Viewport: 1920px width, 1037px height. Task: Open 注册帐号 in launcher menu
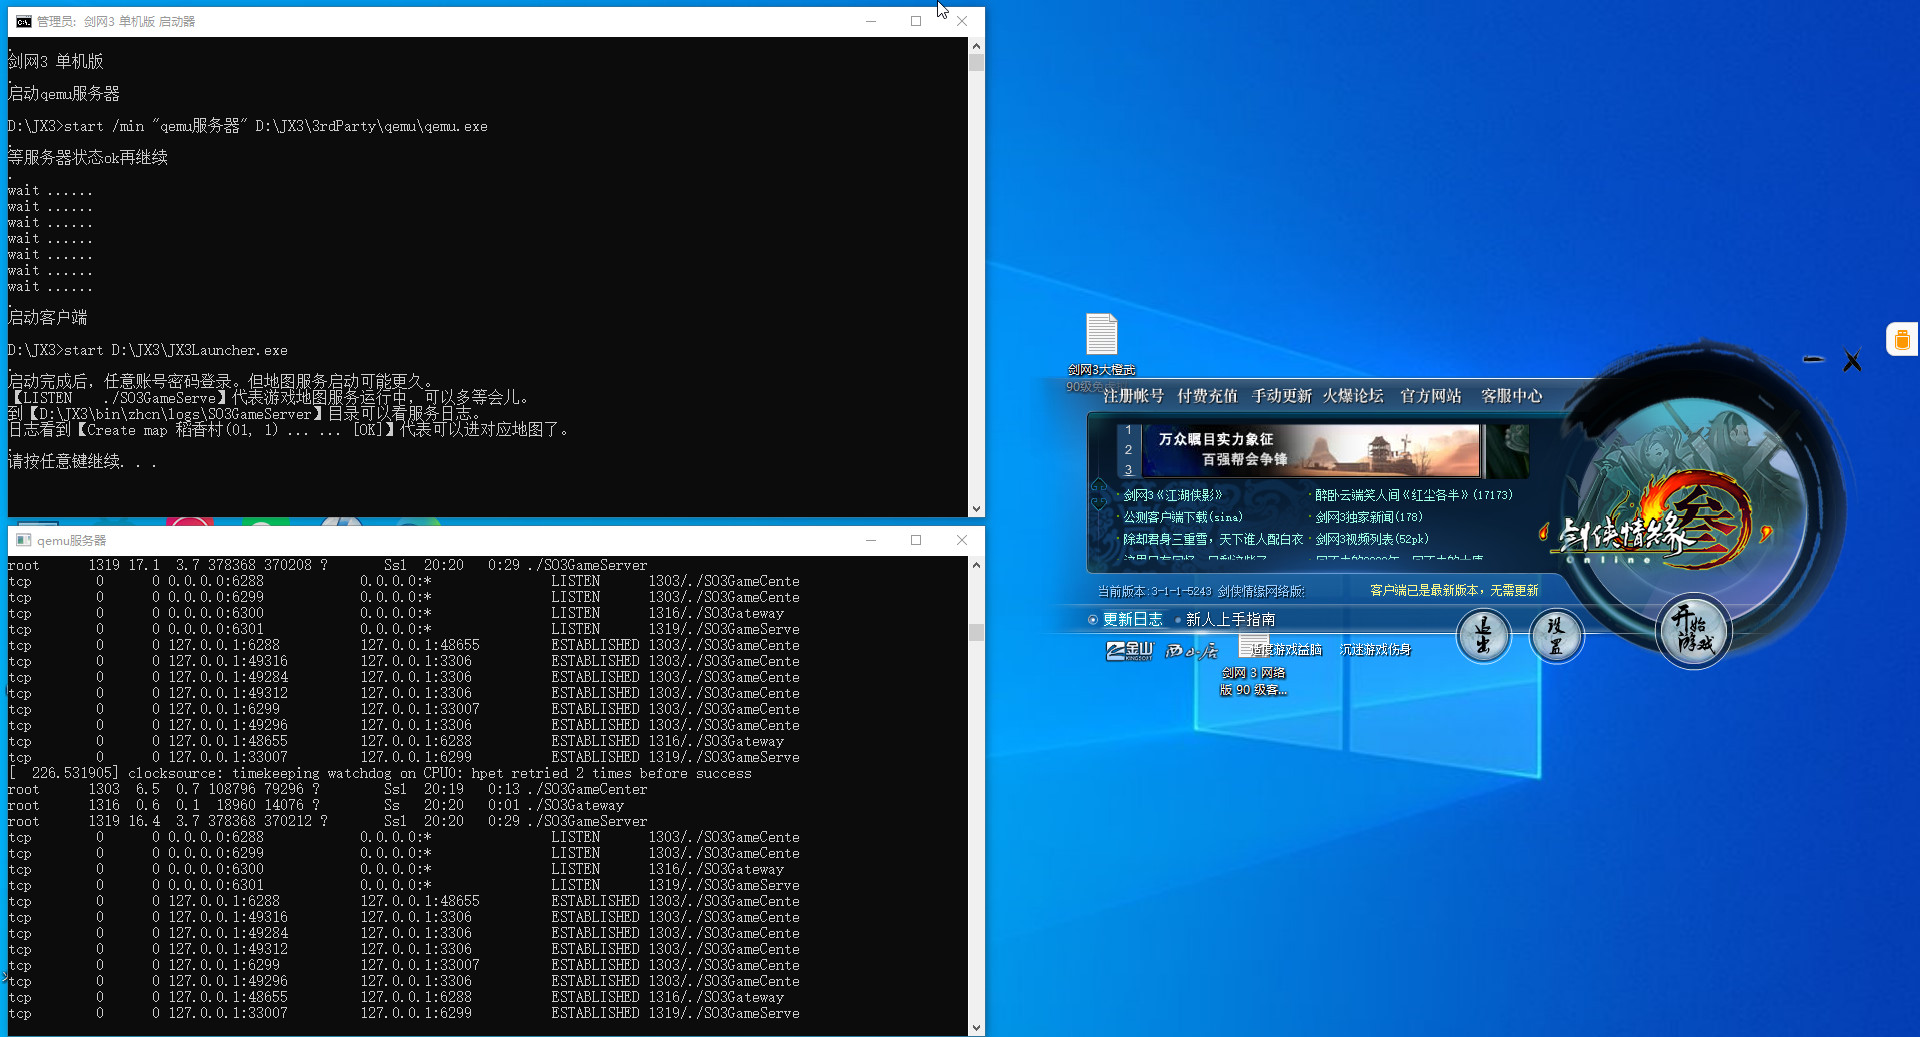[1133, 396]
